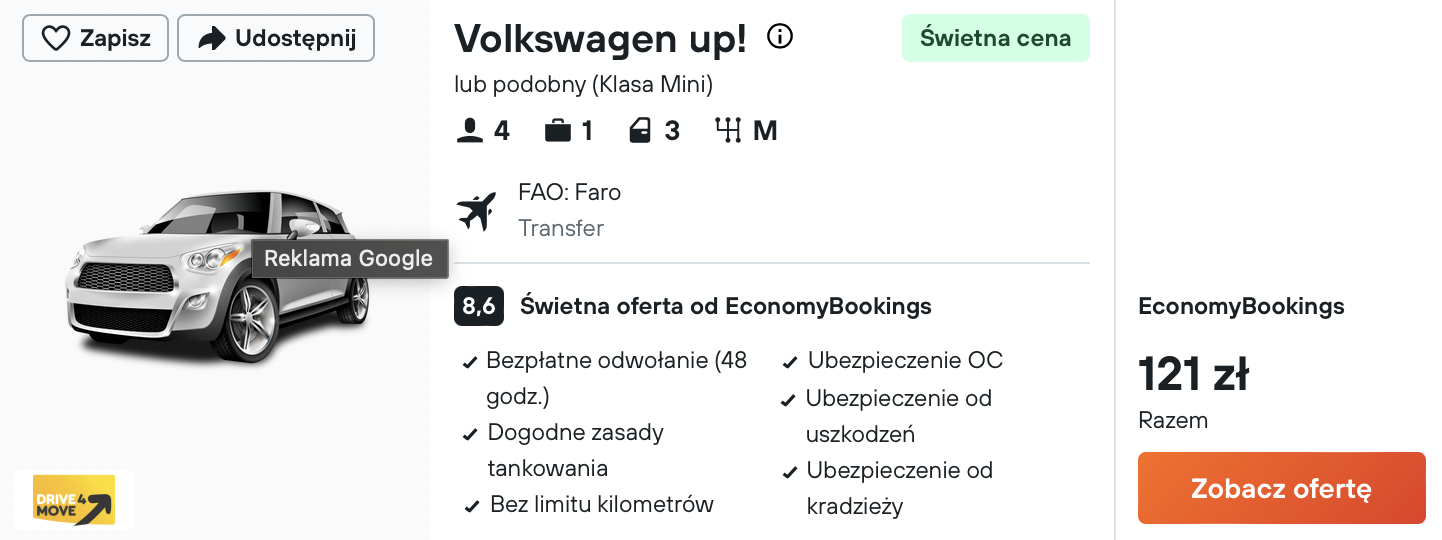
Task: Click the 121 zł total price
Action: click(1194, 375)
